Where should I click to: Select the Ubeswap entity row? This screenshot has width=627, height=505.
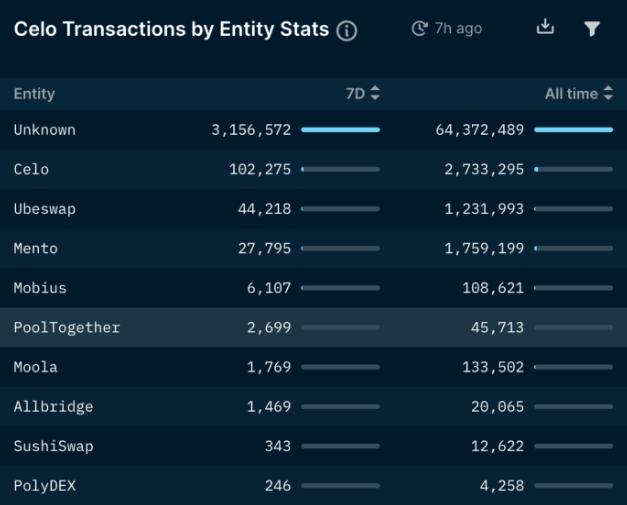314,209
